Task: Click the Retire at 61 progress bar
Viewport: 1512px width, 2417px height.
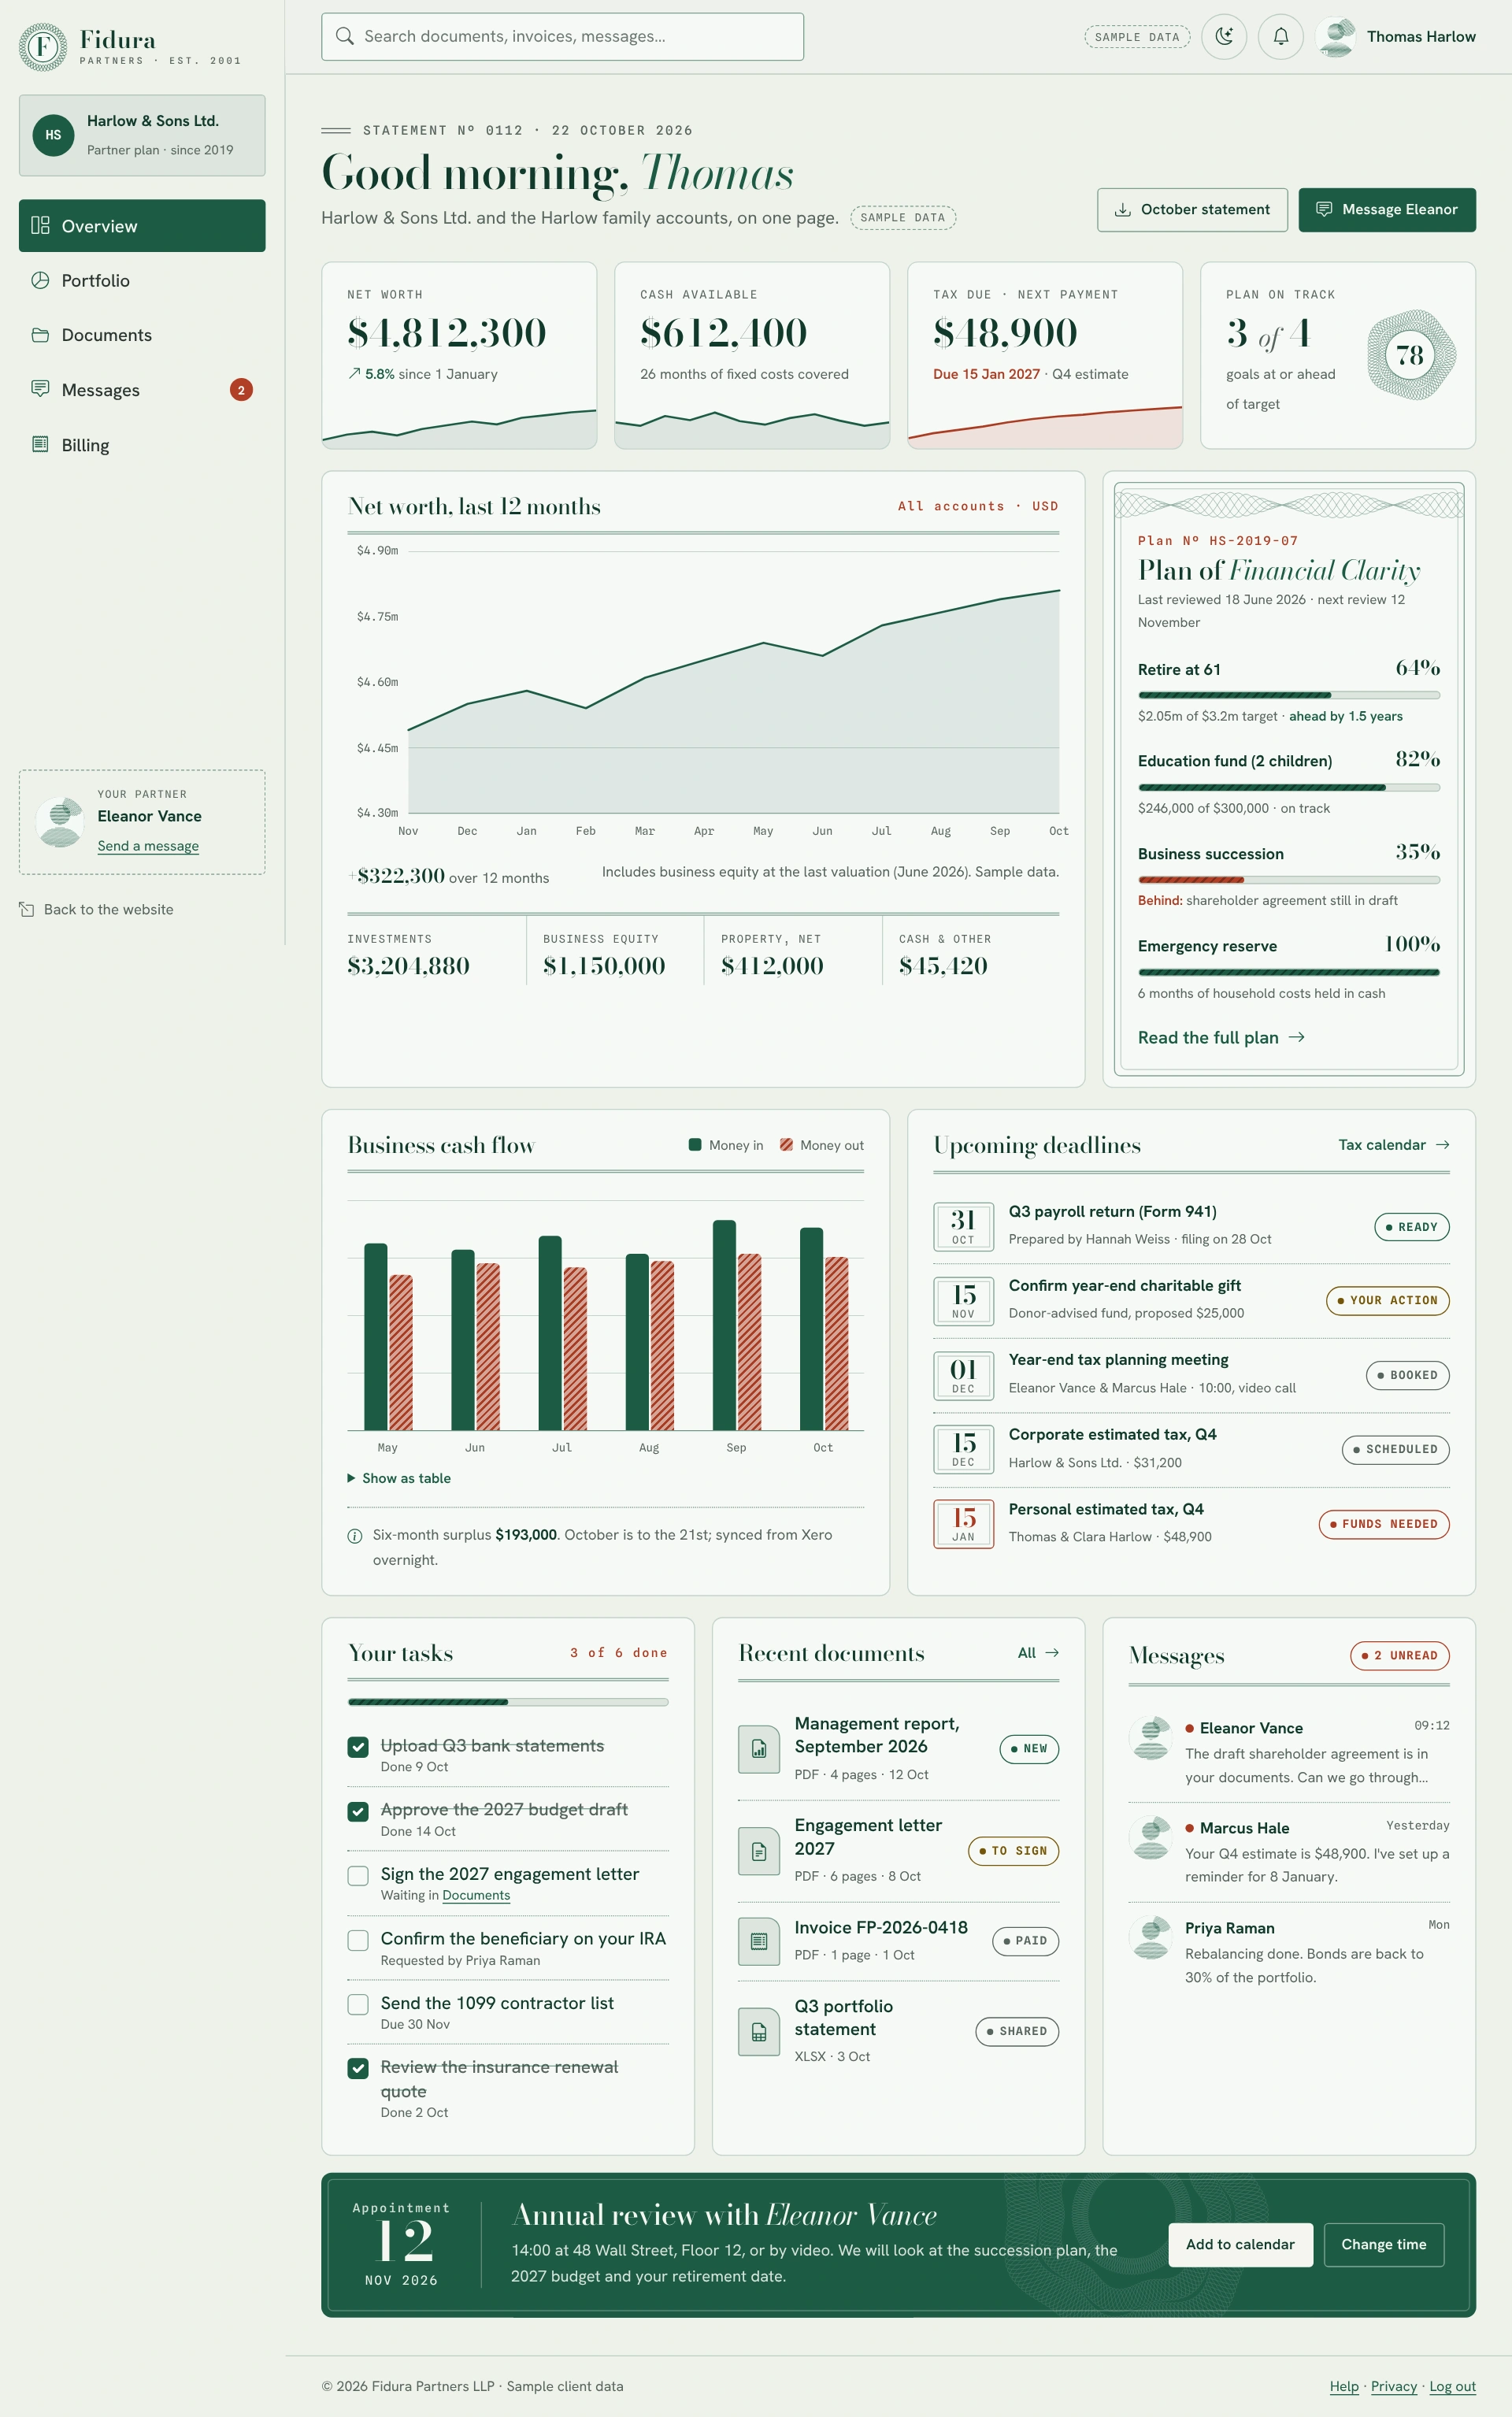Action: [1289, 695]
